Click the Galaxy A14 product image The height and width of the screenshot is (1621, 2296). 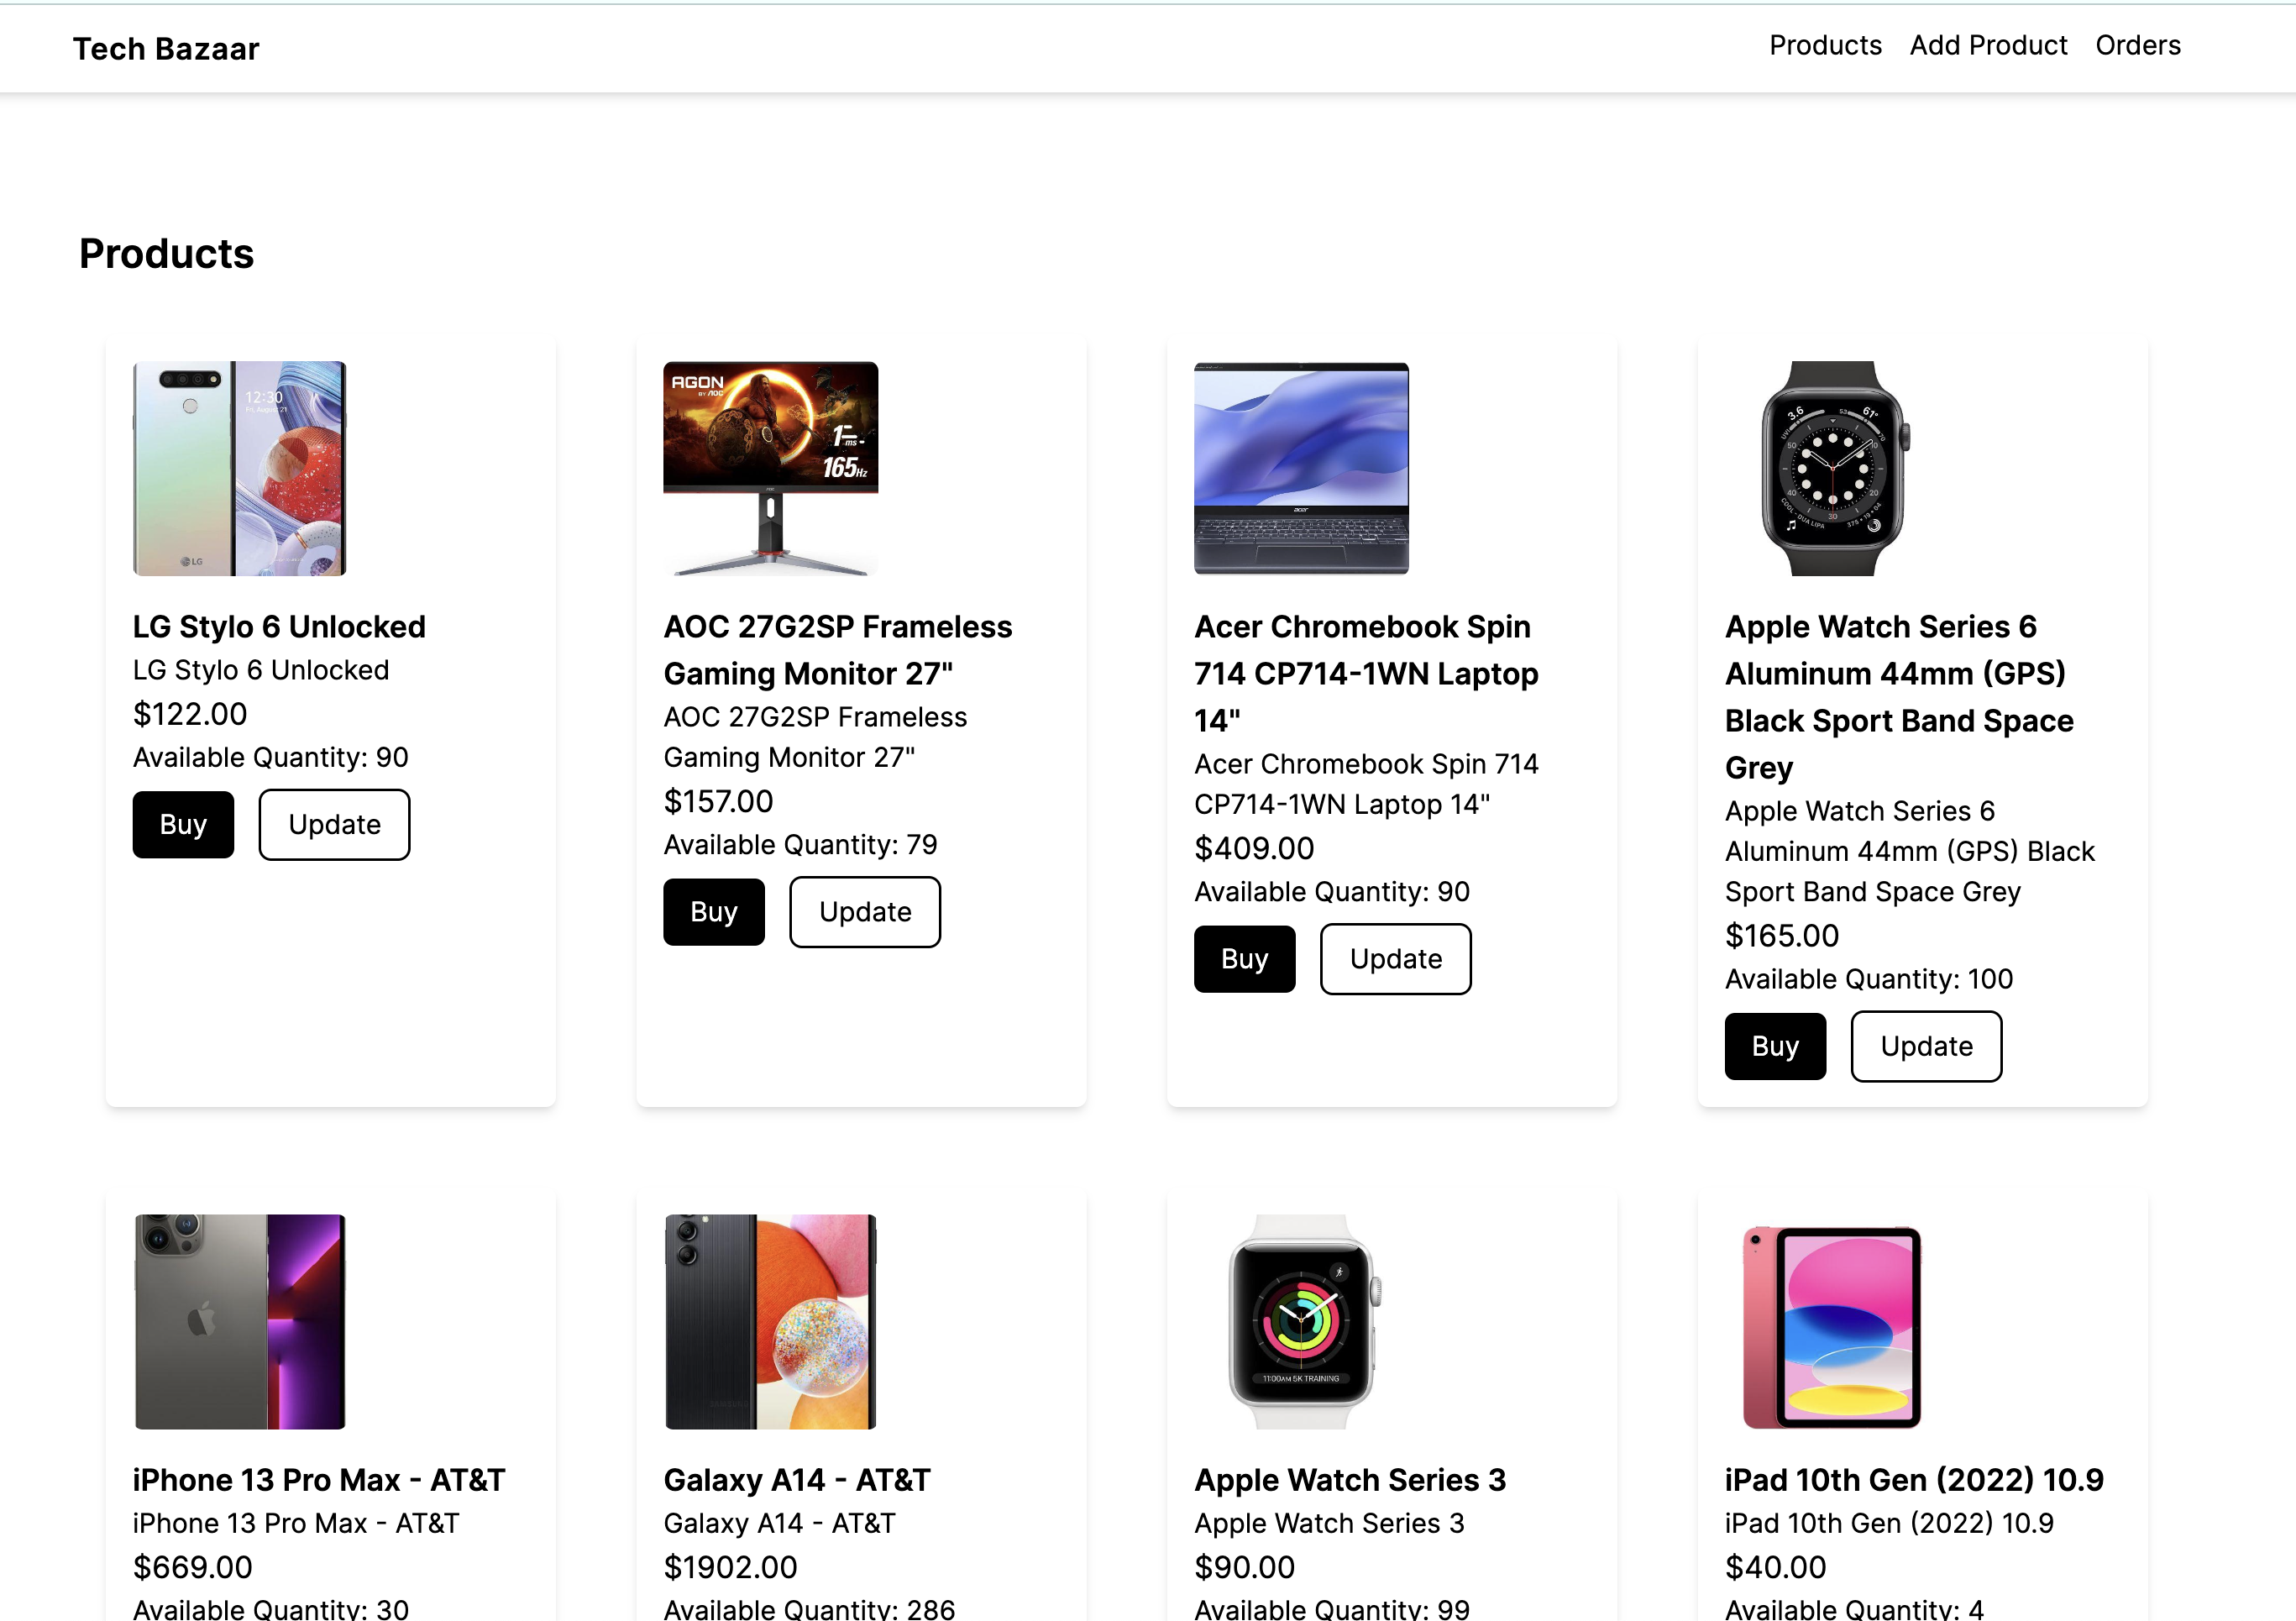pyautogui.click(x=769, y=1322)
